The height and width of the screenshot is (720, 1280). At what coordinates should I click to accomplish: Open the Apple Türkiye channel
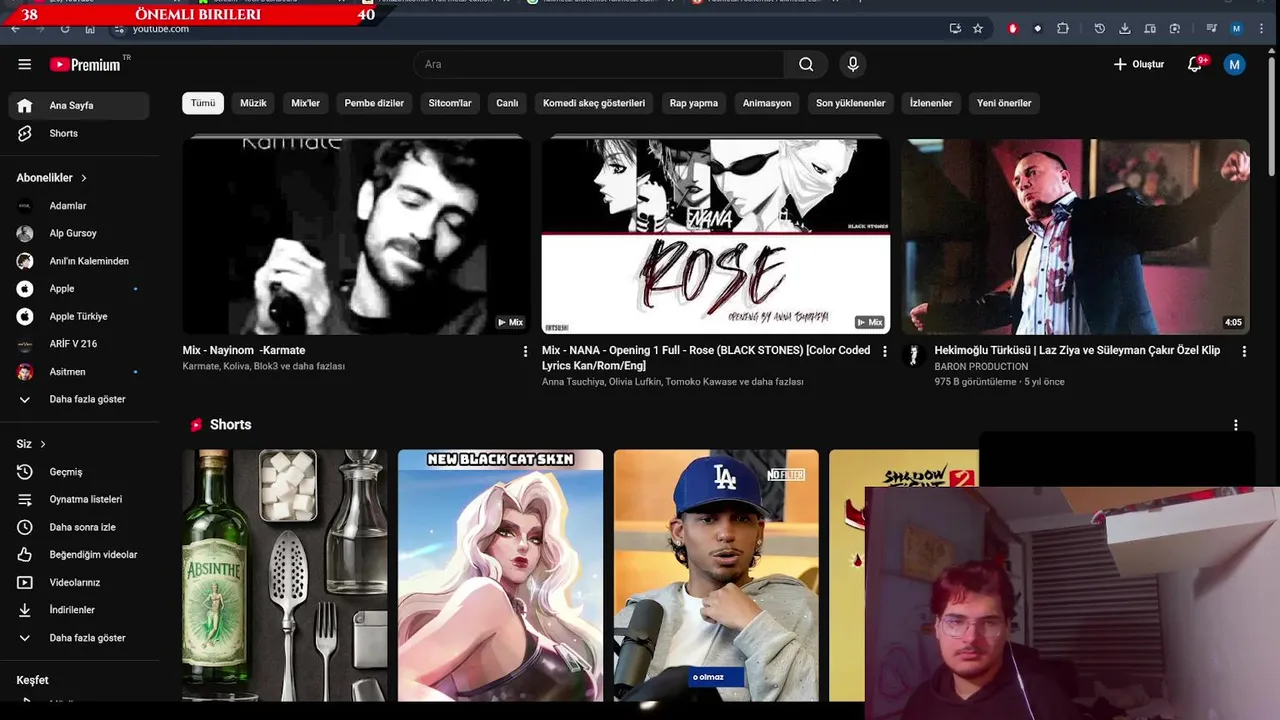click(79, 316)
